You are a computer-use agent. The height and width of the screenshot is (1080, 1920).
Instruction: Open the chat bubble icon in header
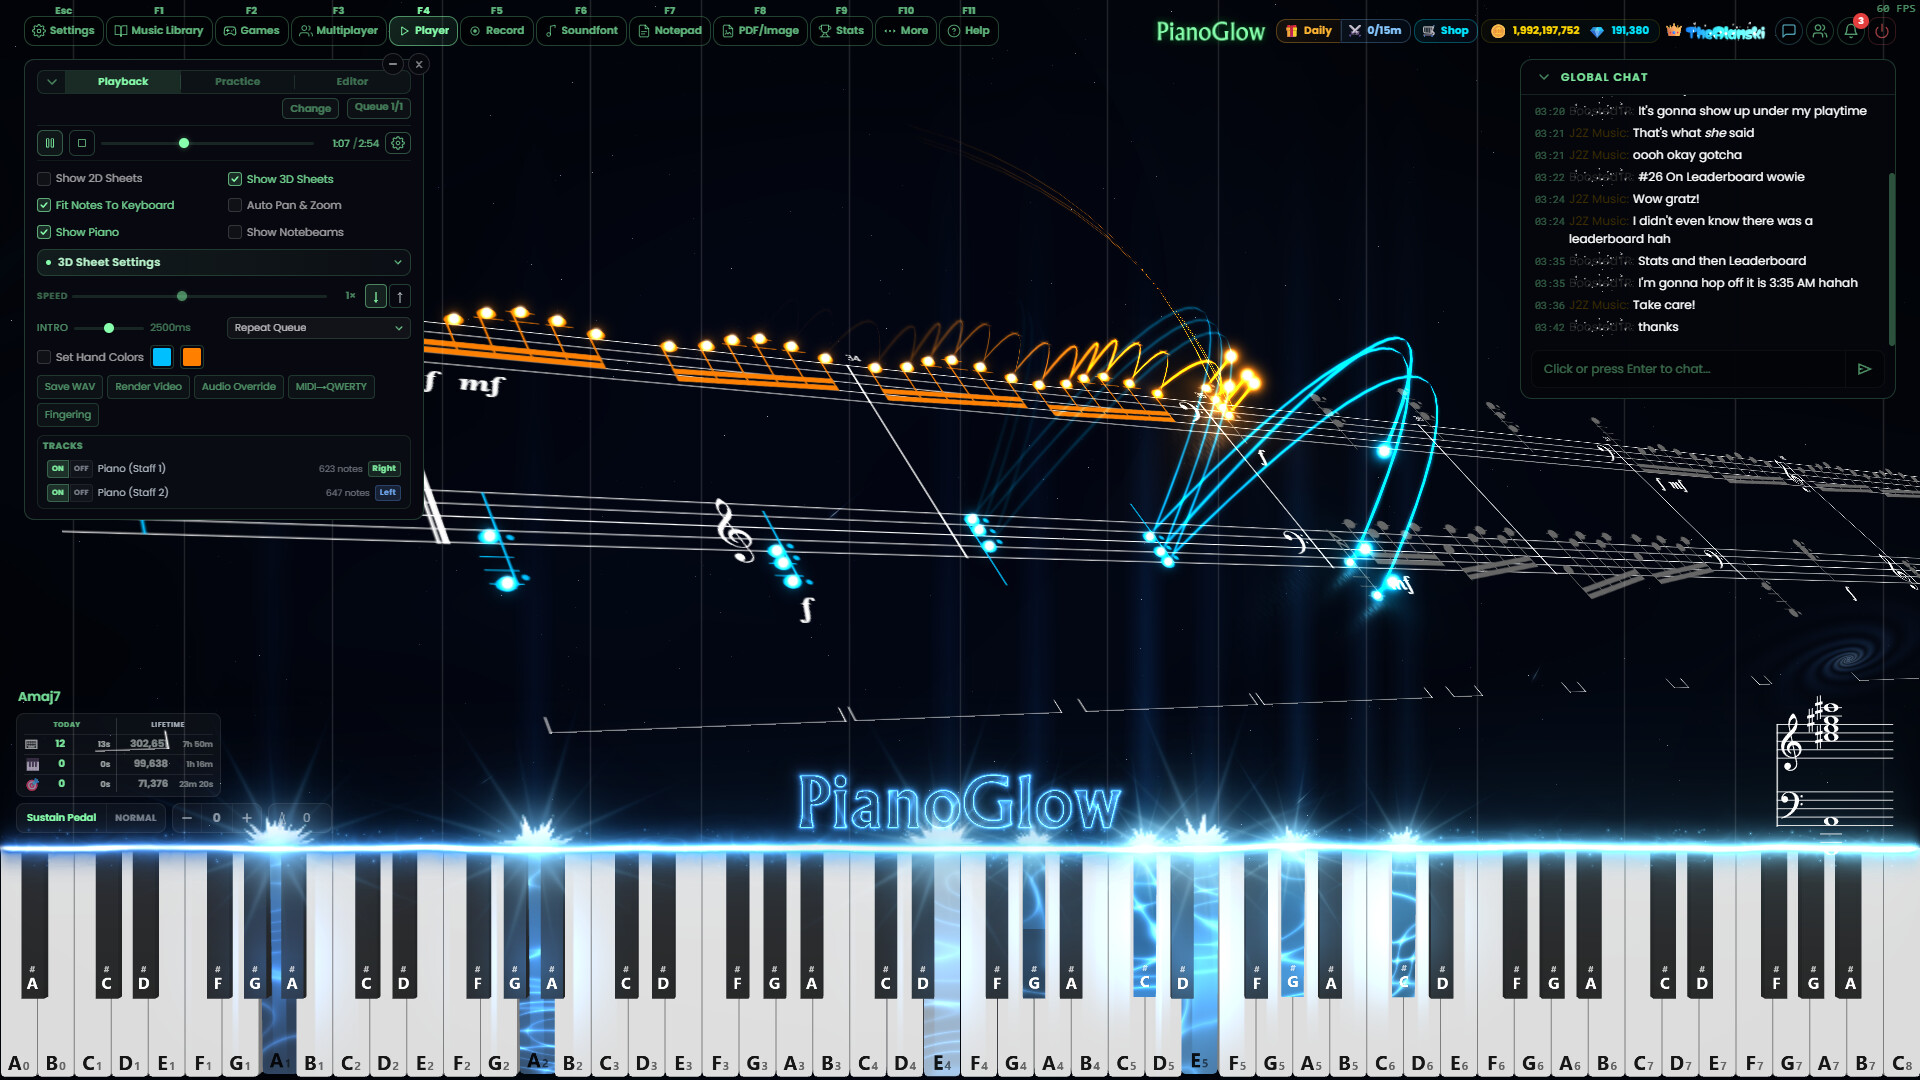tap(1789, 31)
